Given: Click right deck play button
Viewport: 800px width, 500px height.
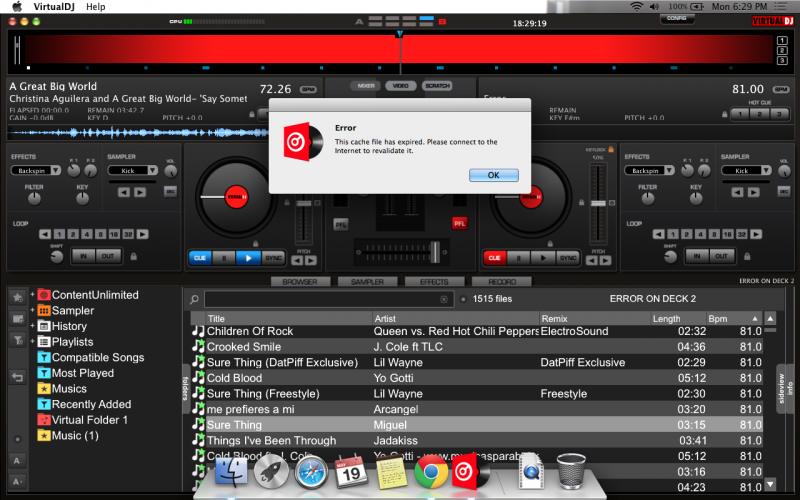Looking at the screenshot, I should click(543, 258).
